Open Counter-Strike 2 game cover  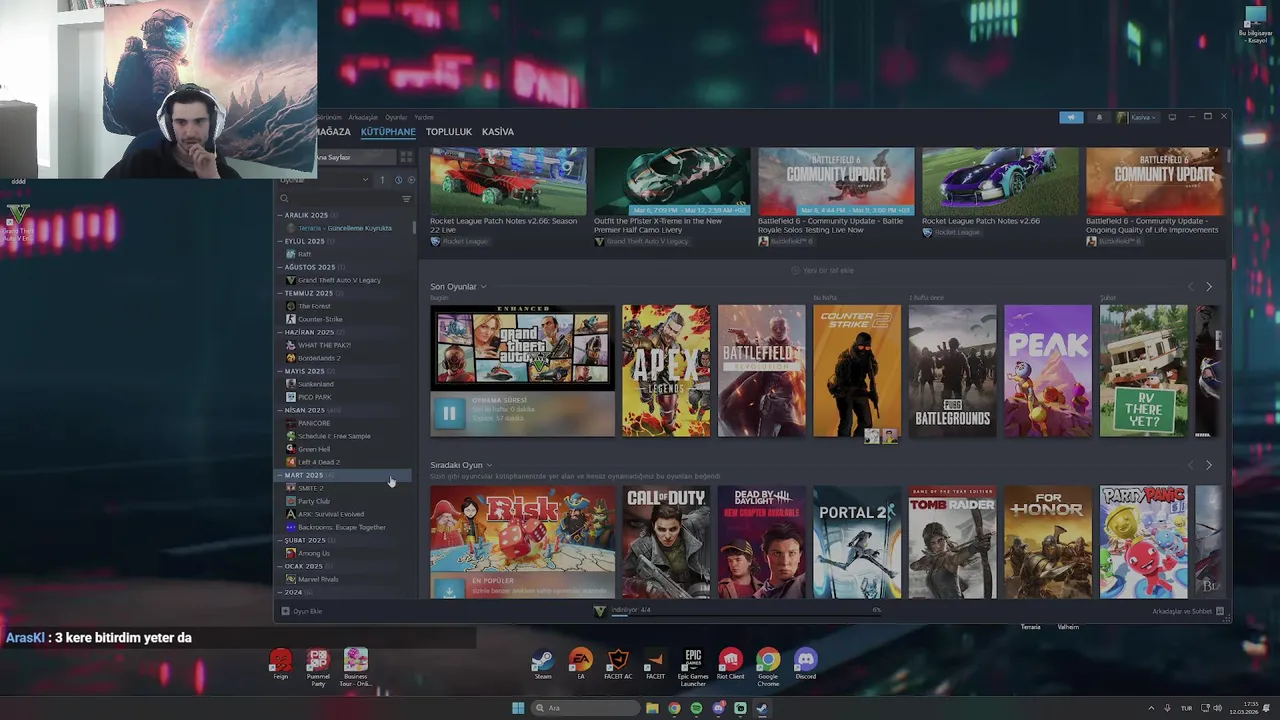click(857, 371)
